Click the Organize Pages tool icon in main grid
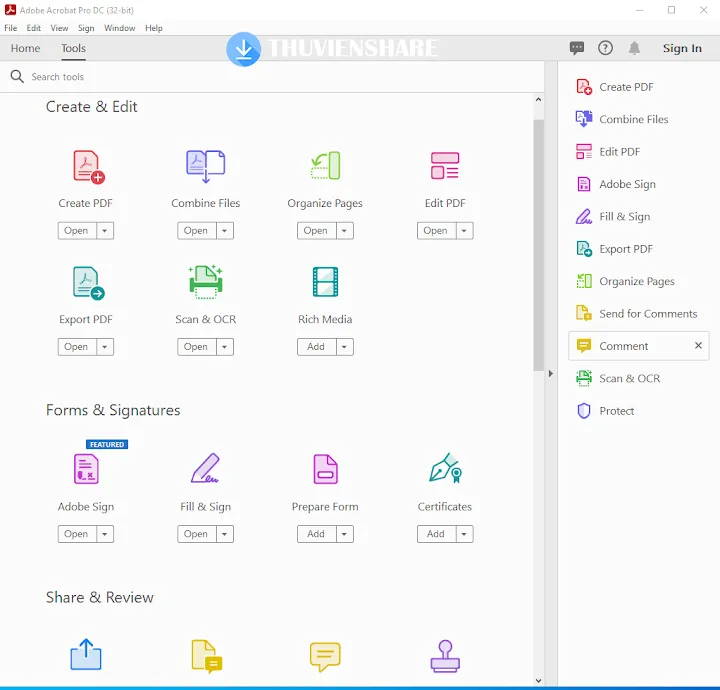Screen dimensions: 720x690 pyautogui.click(x=325, y=166)
